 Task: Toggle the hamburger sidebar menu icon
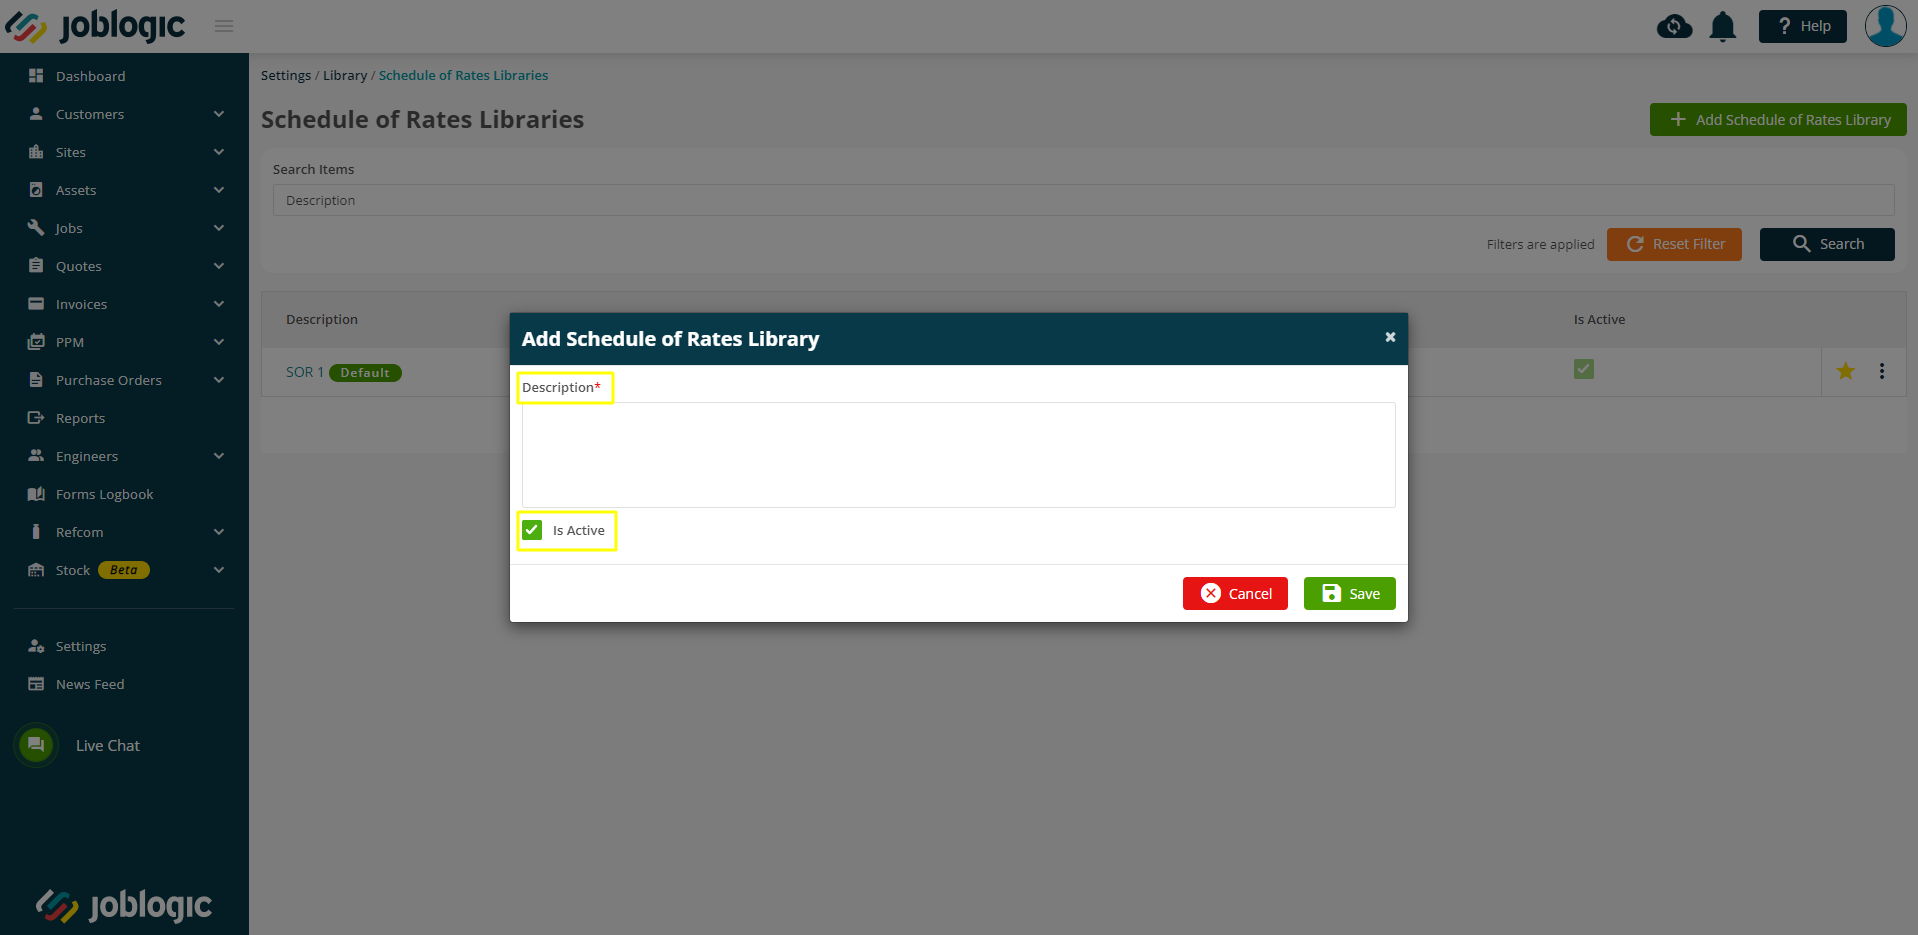click(224, 26)
